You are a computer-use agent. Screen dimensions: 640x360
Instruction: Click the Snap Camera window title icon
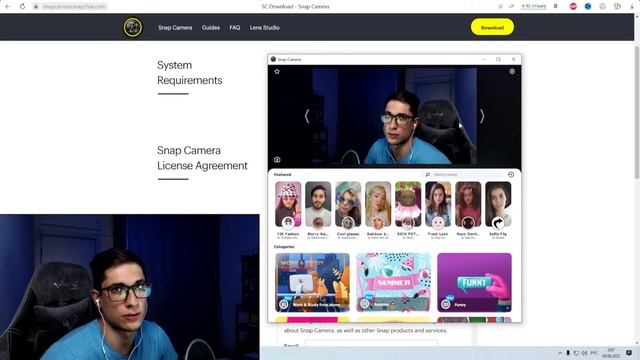273,59
